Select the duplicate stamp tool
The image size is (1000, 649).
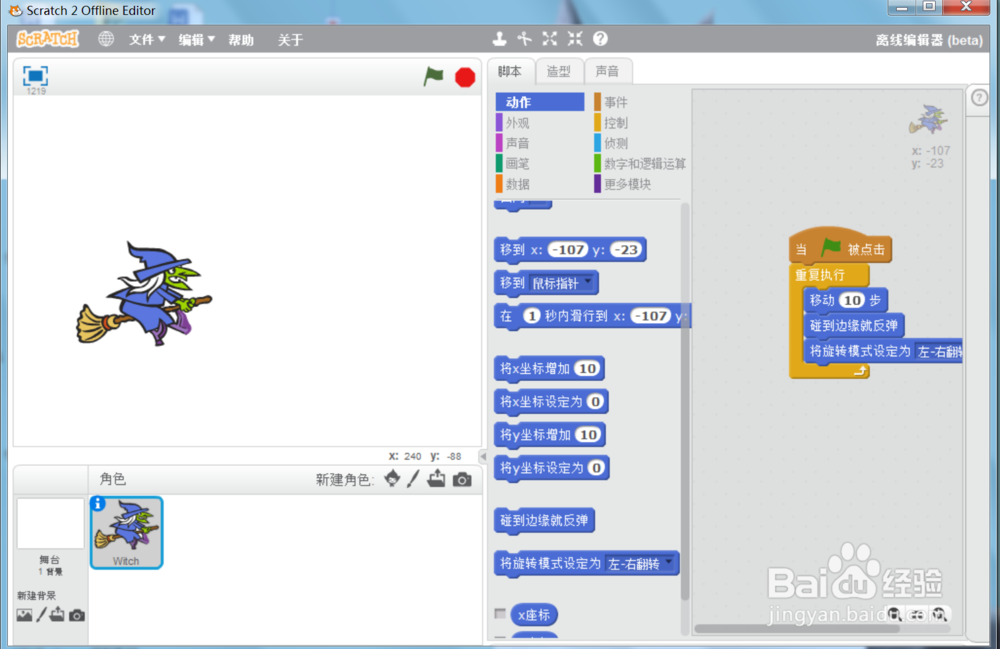click(x=499, y=39)
